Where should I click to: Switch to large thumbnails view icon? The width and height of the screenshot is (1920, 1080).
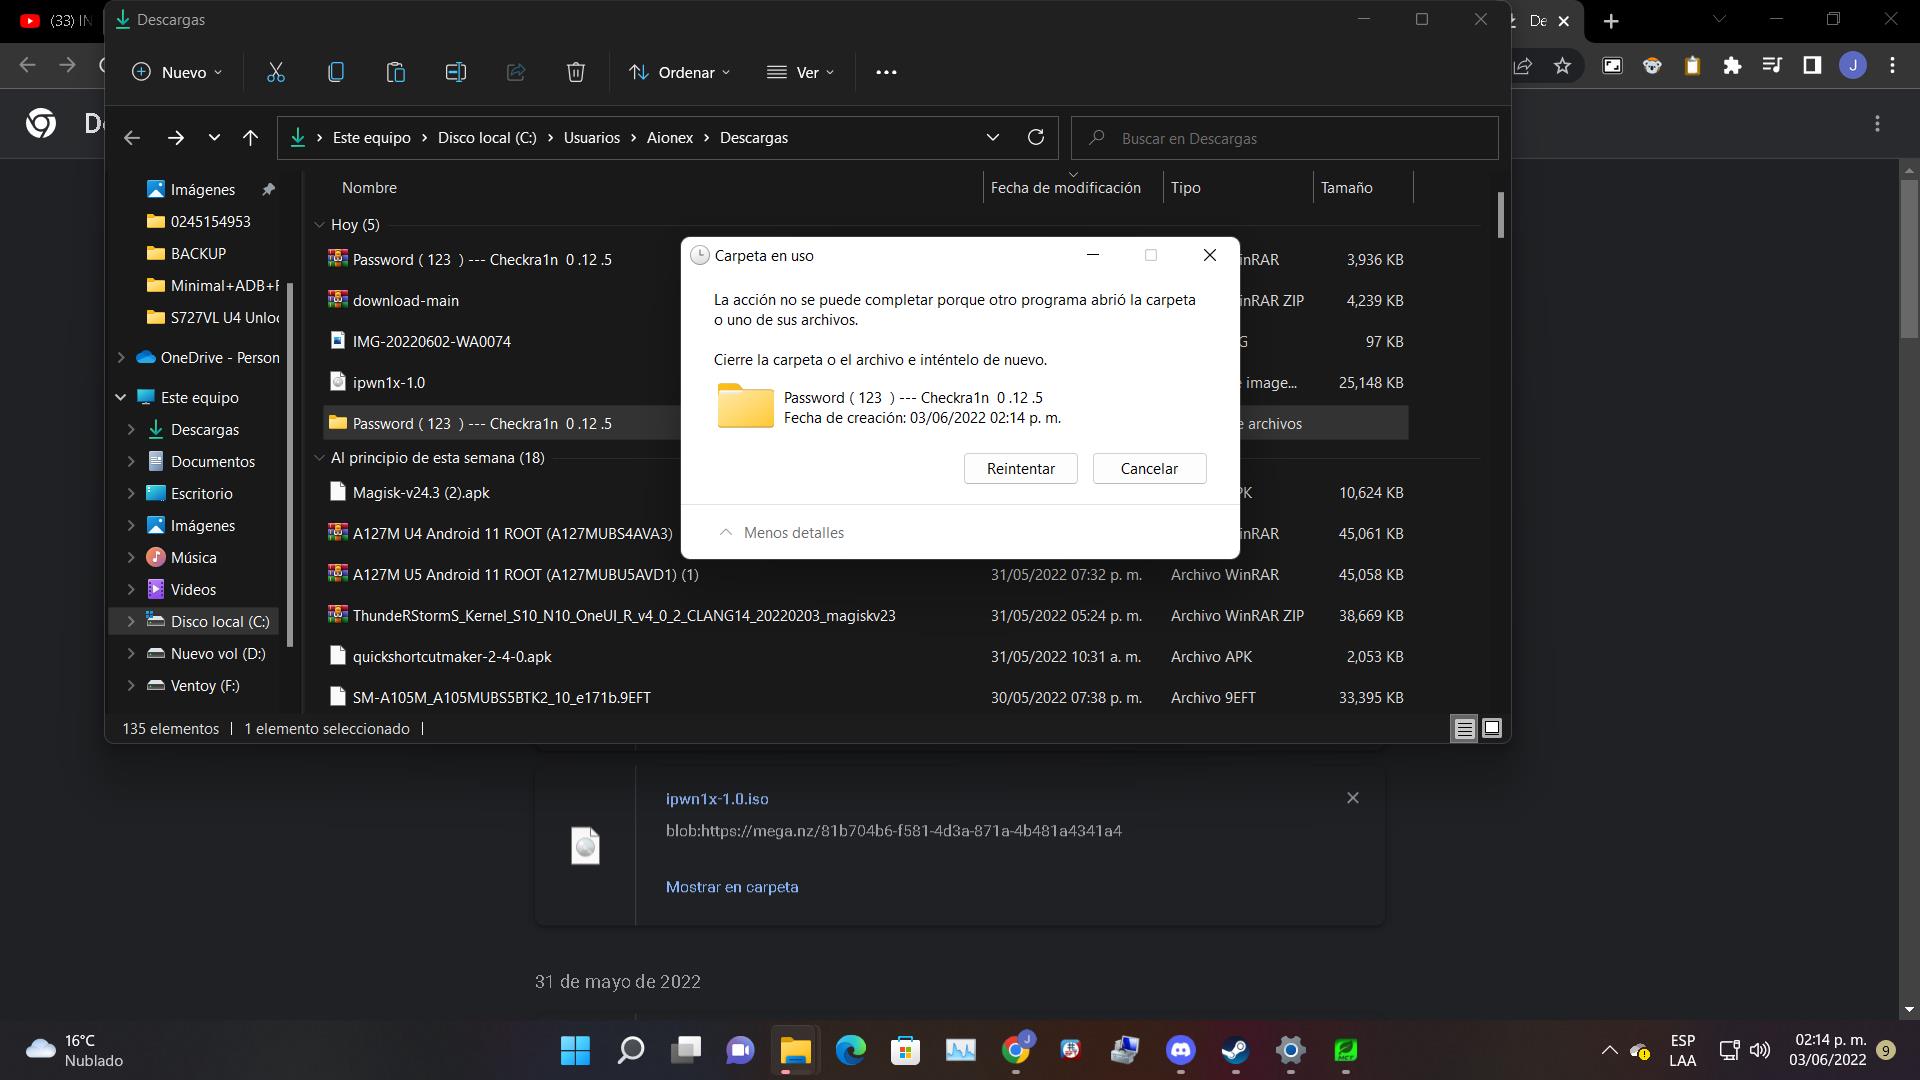pos(1491,728)
